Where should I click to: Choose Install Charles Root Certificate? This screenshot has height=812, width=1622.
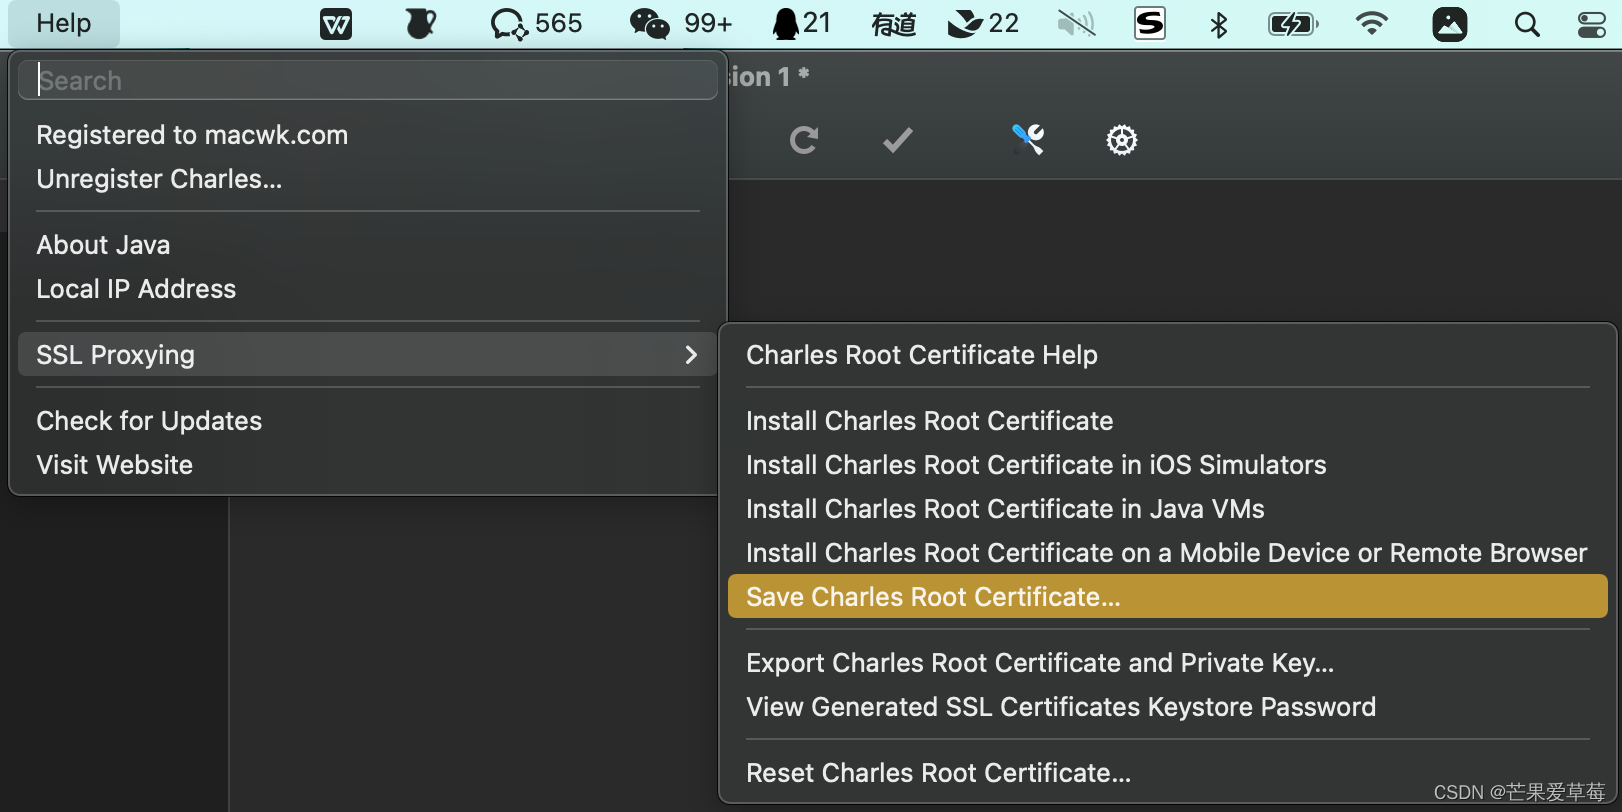pyautogui.click(x=929, y=421)
